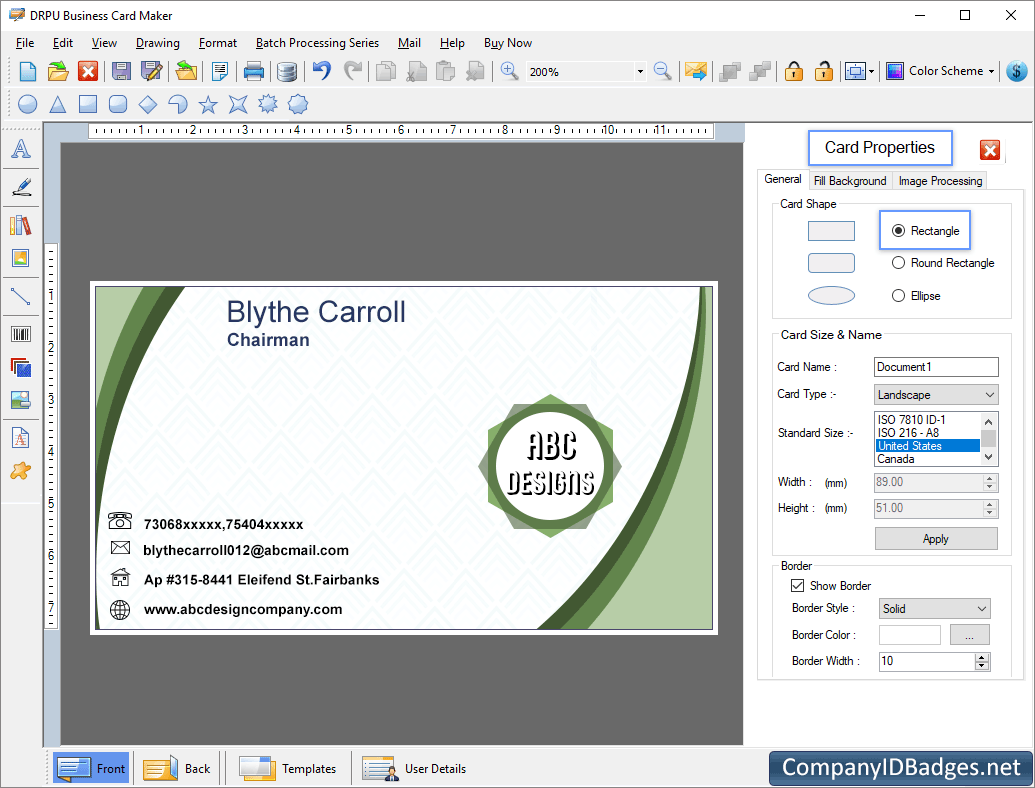The width and height of the screenshot is (1035, 788).
Task: Adjust the Border Width spinner
Action: (x=982, y=661)
